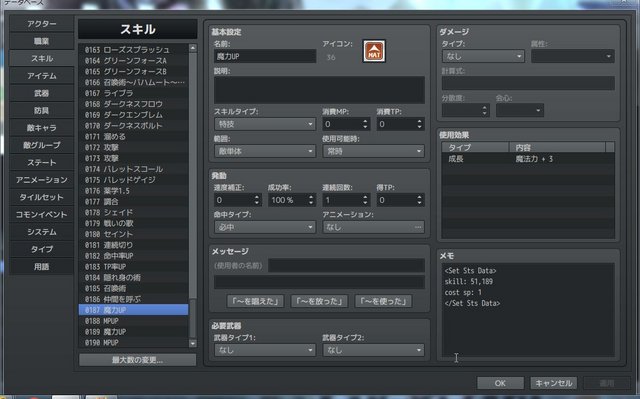Click the 「～を使った」 message button
640x399 pixels.
click(x=383, y=301)
